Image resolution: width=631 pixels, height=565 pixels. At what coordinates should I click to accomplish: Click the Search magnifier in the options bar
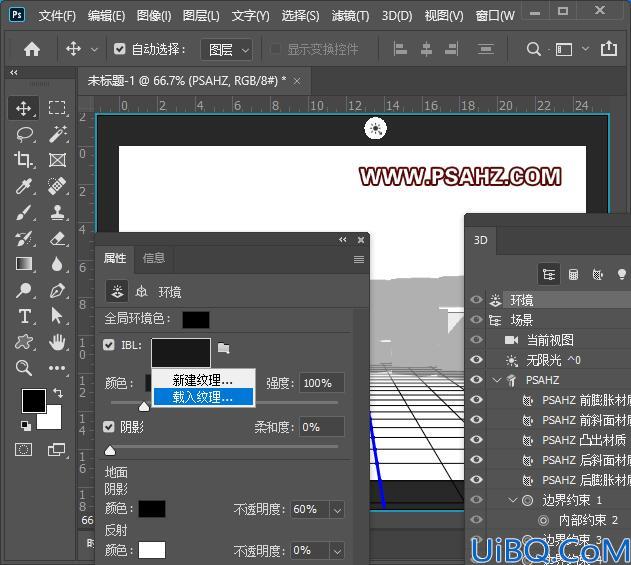pos(534,49)
